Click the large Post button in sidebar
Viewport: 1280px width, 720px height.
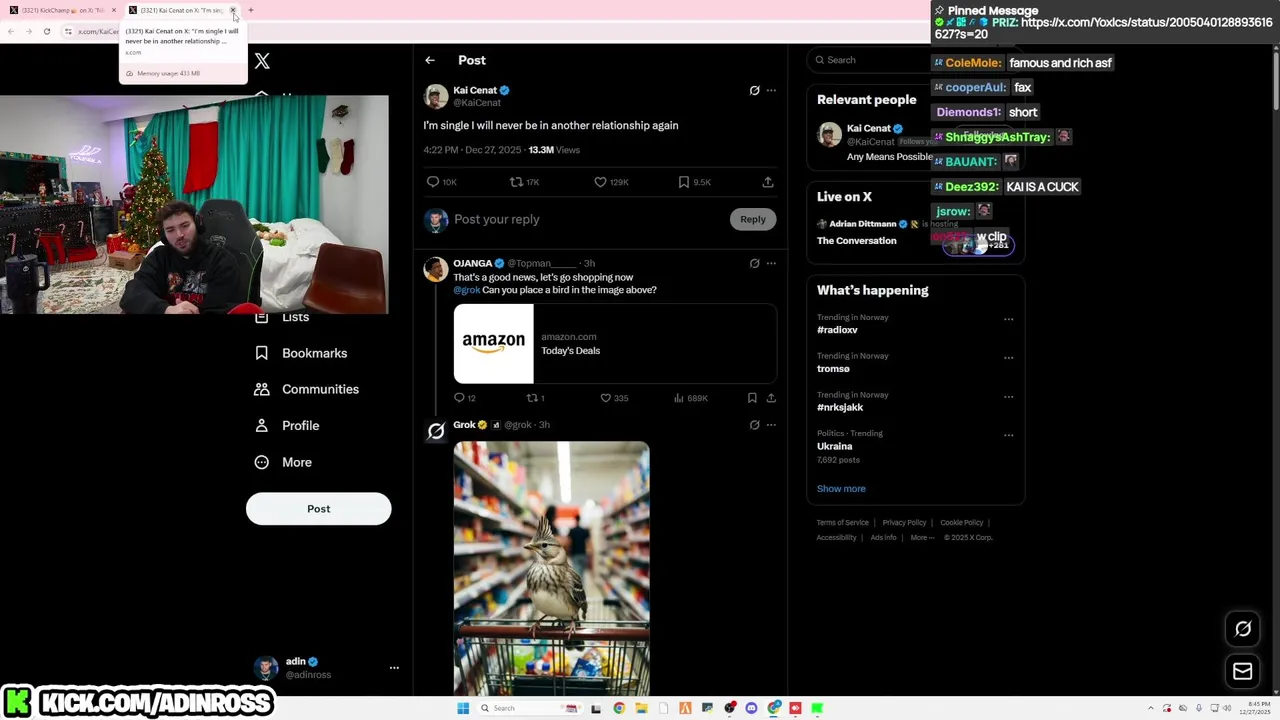(x=318, y=509)
